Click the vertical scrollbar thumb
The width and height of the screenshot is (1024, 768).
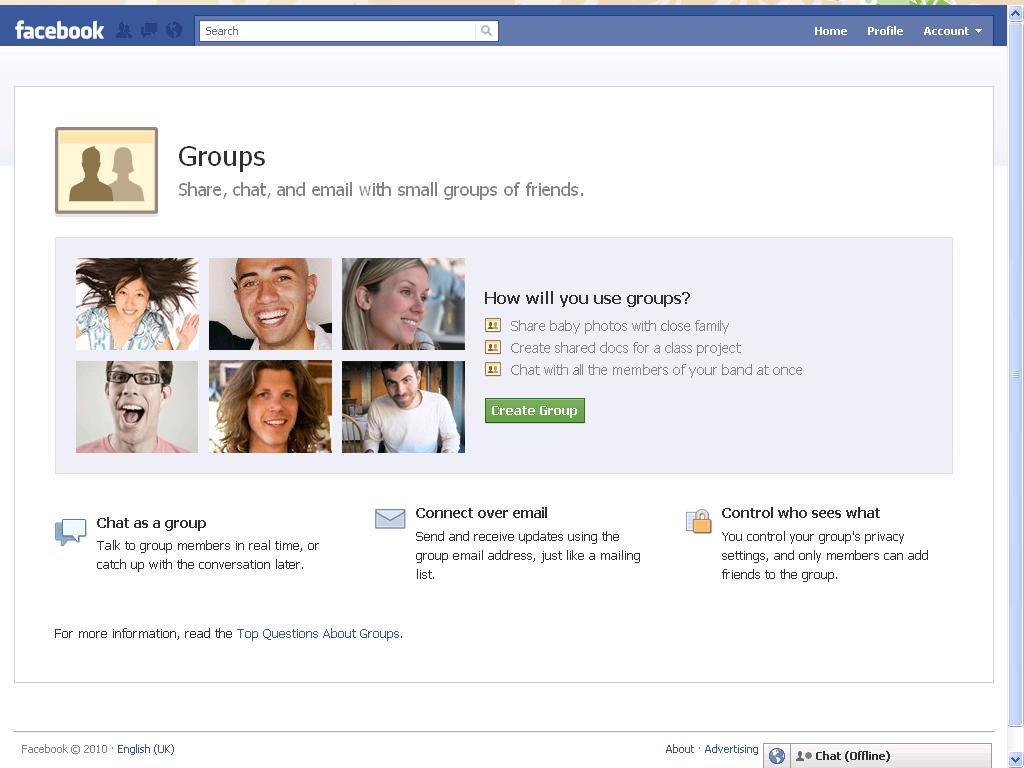[1016, 374]
